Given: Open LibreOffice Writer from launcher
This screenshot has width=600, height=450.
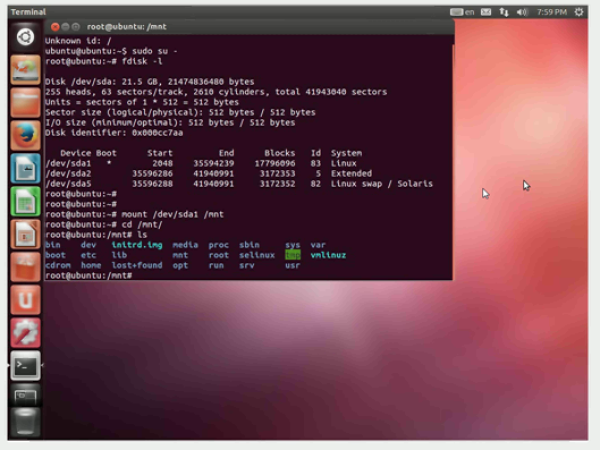Looking at the screenshot, I should (x=26, y=168).
